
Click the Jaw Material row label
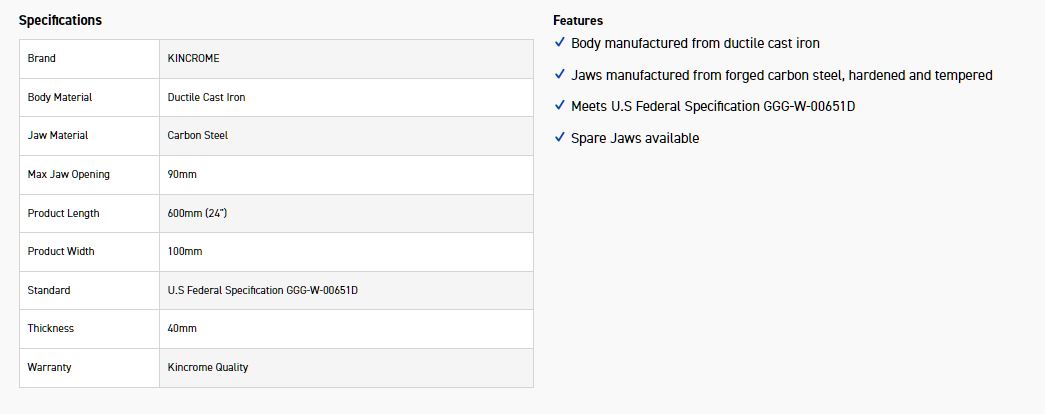tap(58, 135)
